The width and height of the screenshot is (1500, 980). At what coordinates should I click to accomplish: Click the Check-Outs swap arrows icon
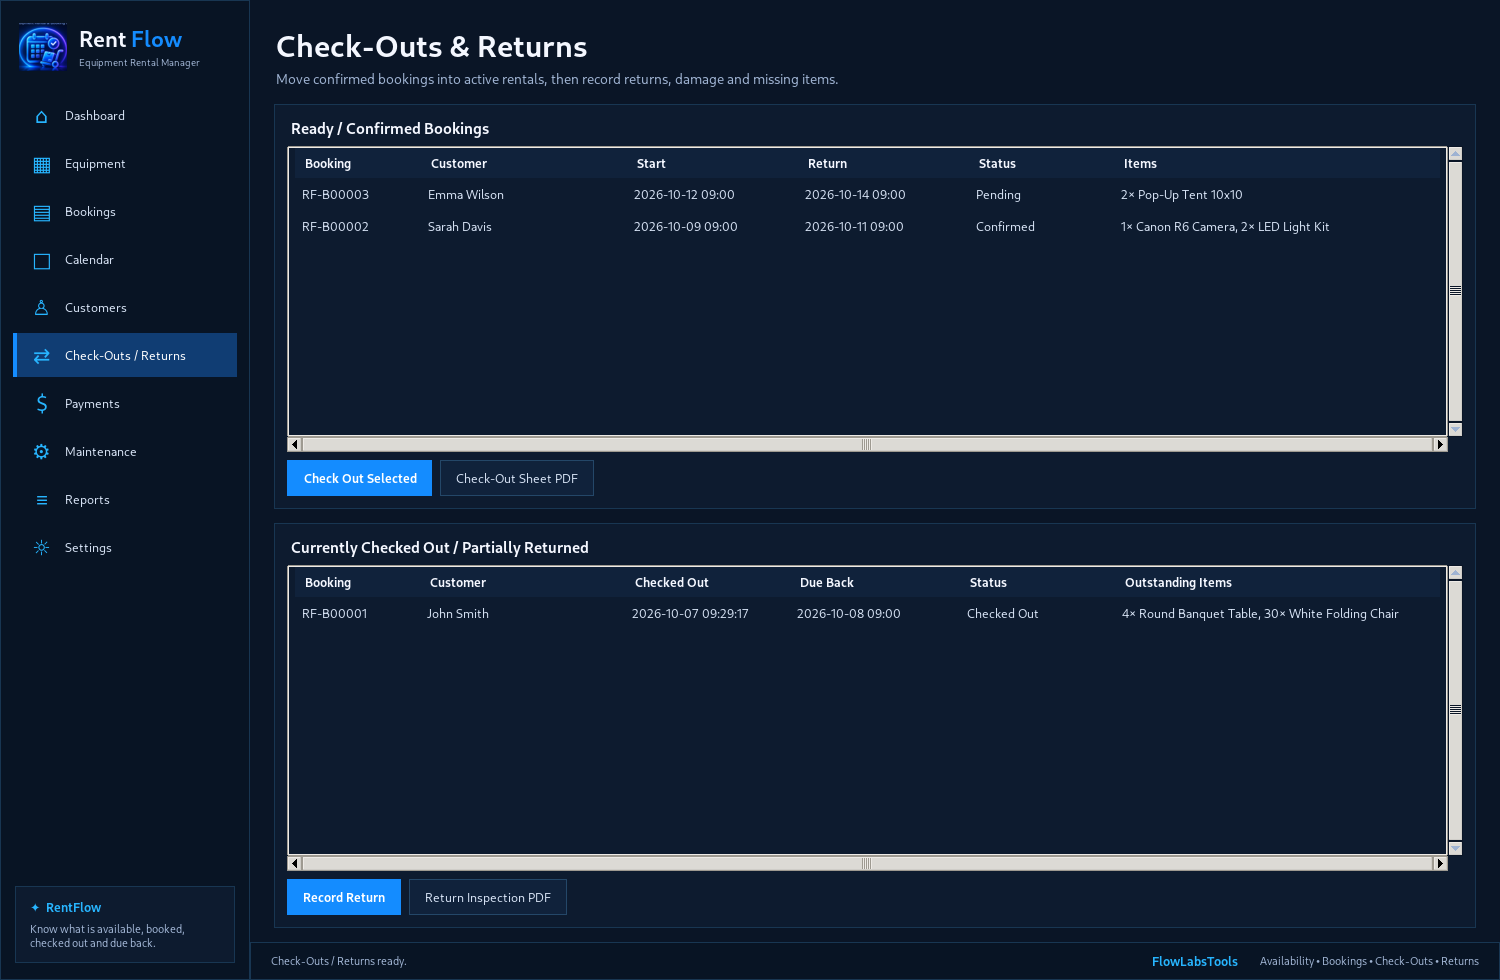click(x=41, y=356)
